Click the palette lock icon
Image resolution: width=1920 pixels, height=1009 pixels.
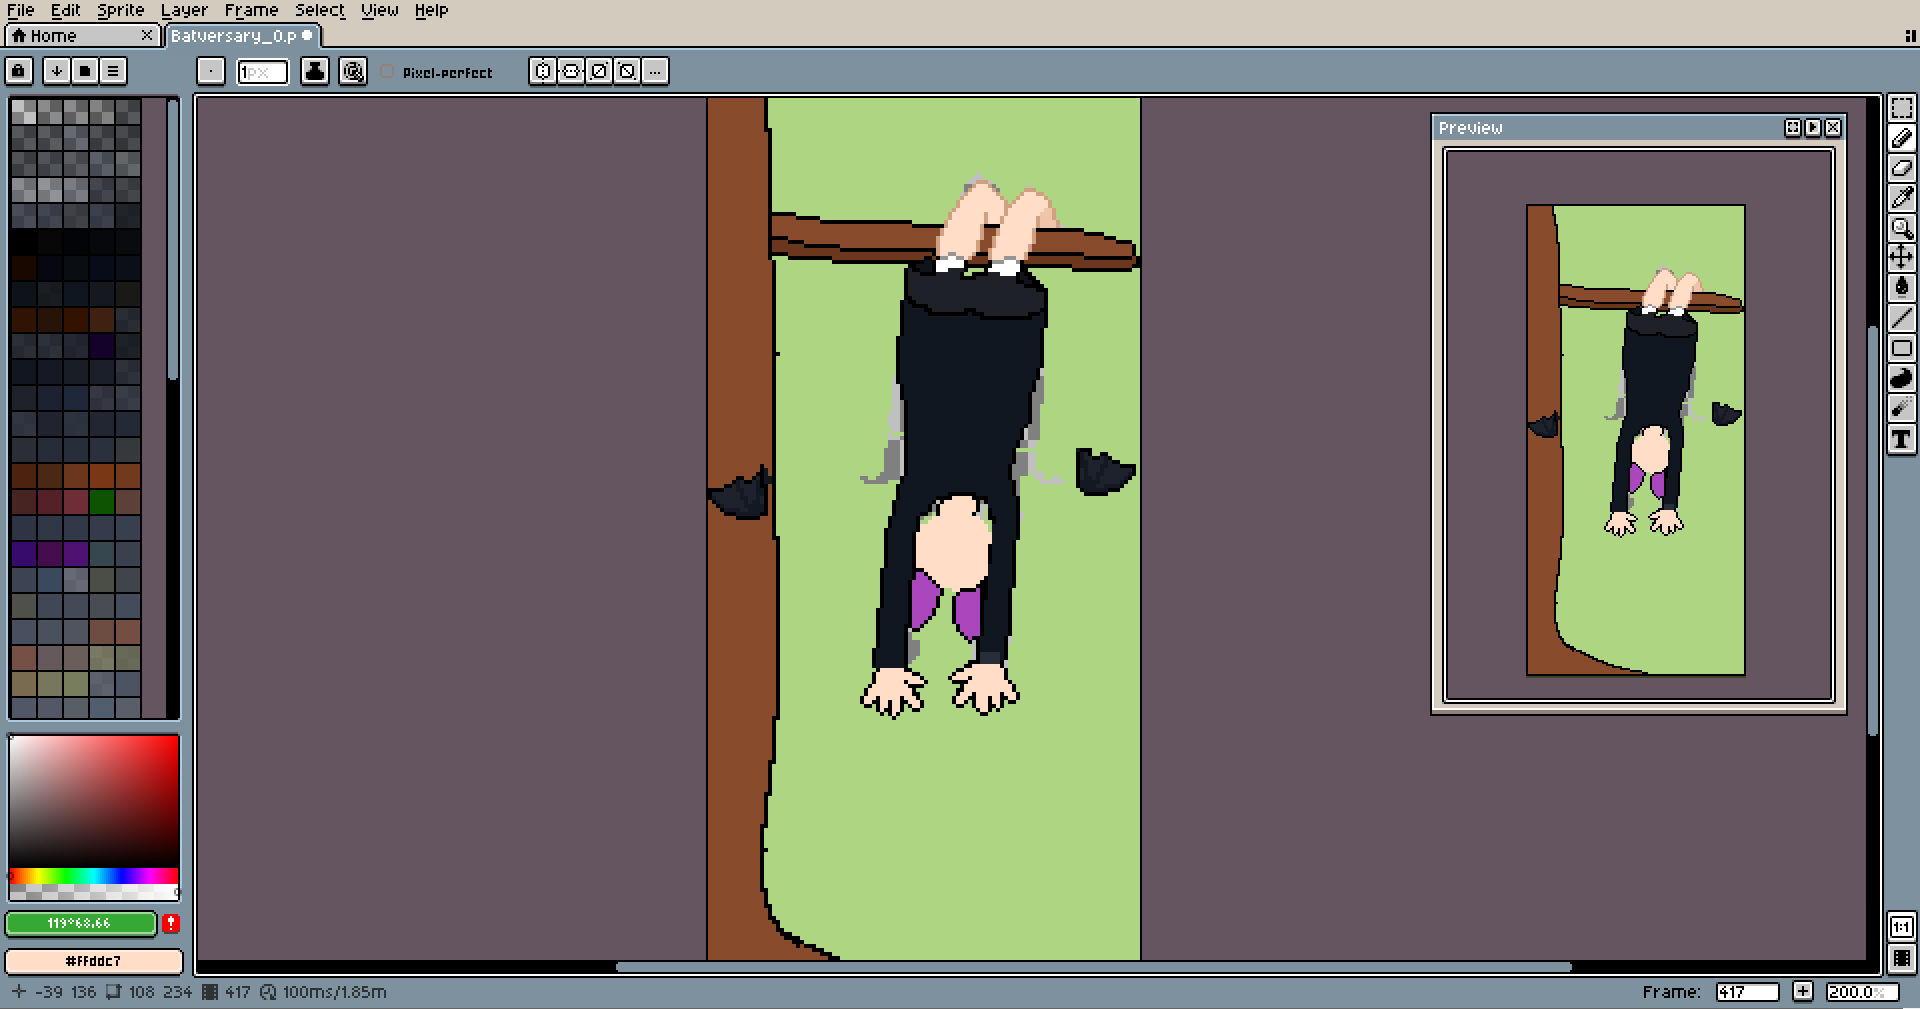(19, 71)
